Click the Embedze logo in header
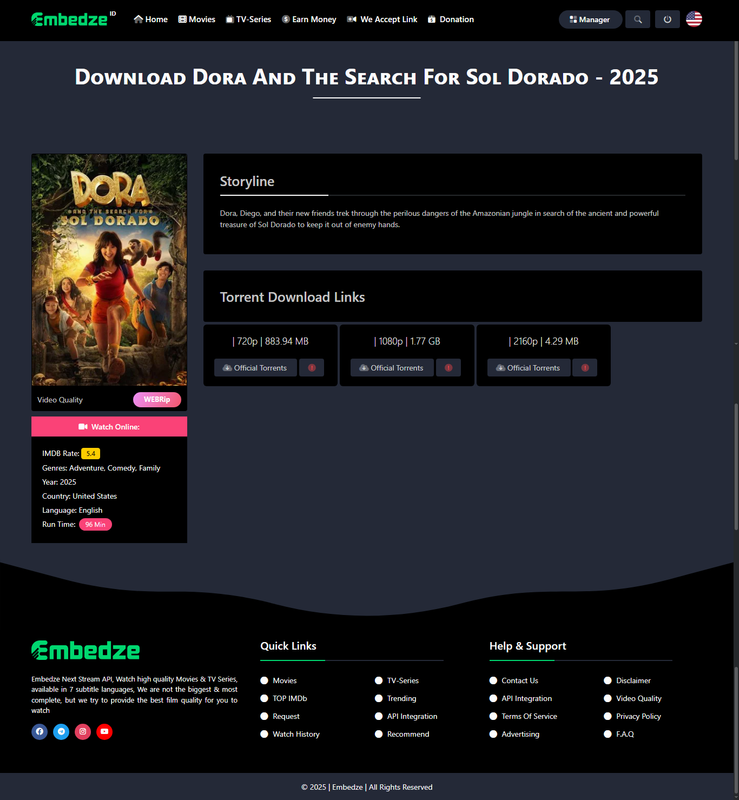The width and height of the screenshot is (739, 800). click(x=73, y=19)
